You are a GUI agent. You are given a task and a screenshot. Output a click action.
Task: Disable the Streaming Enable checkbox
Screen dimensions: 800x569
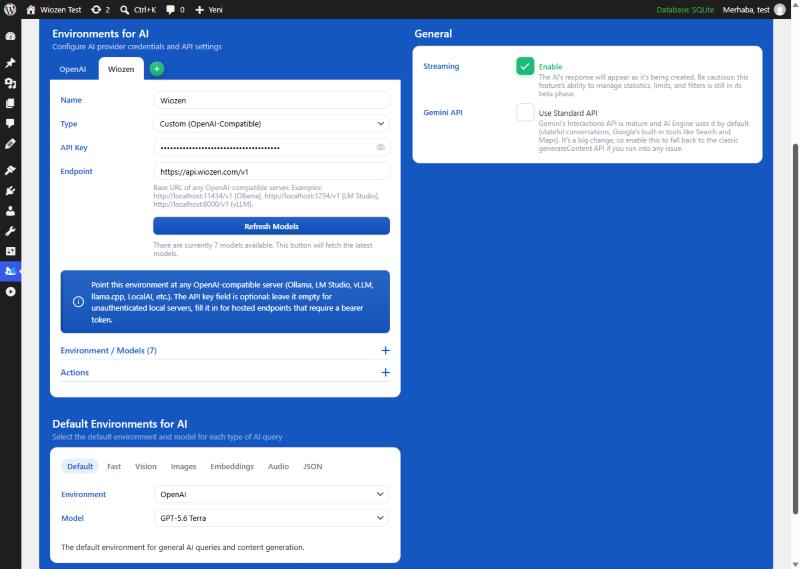pos(524,66)
